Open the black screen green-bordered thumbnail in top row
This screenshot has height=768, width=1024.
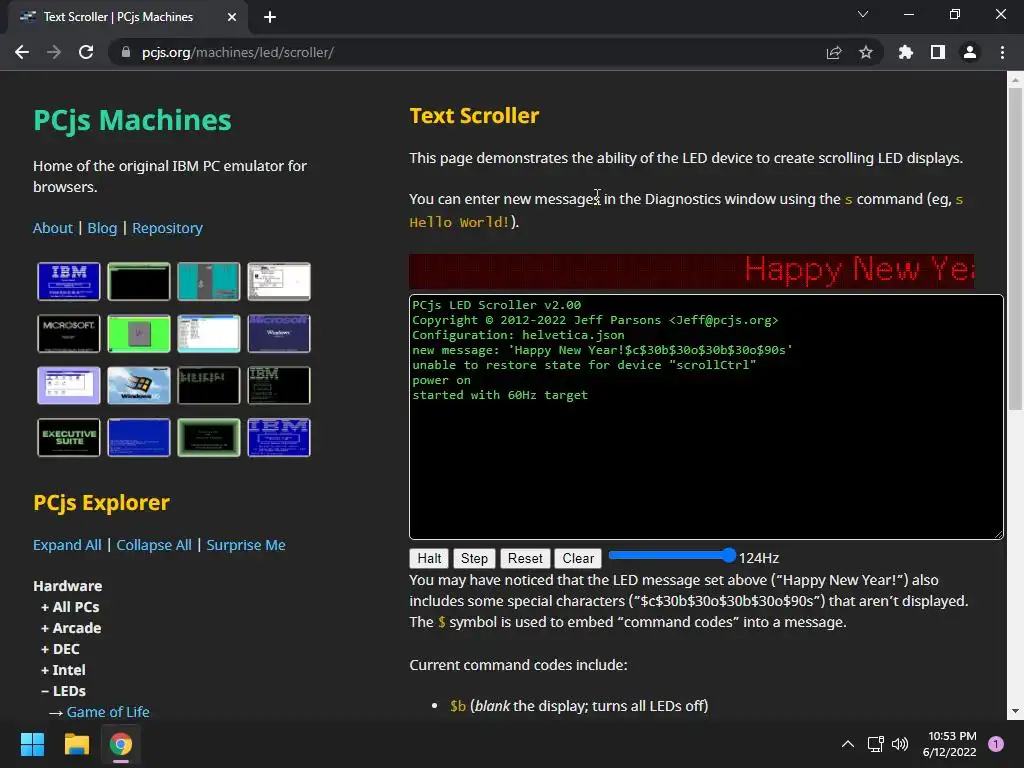pos(139,281)
